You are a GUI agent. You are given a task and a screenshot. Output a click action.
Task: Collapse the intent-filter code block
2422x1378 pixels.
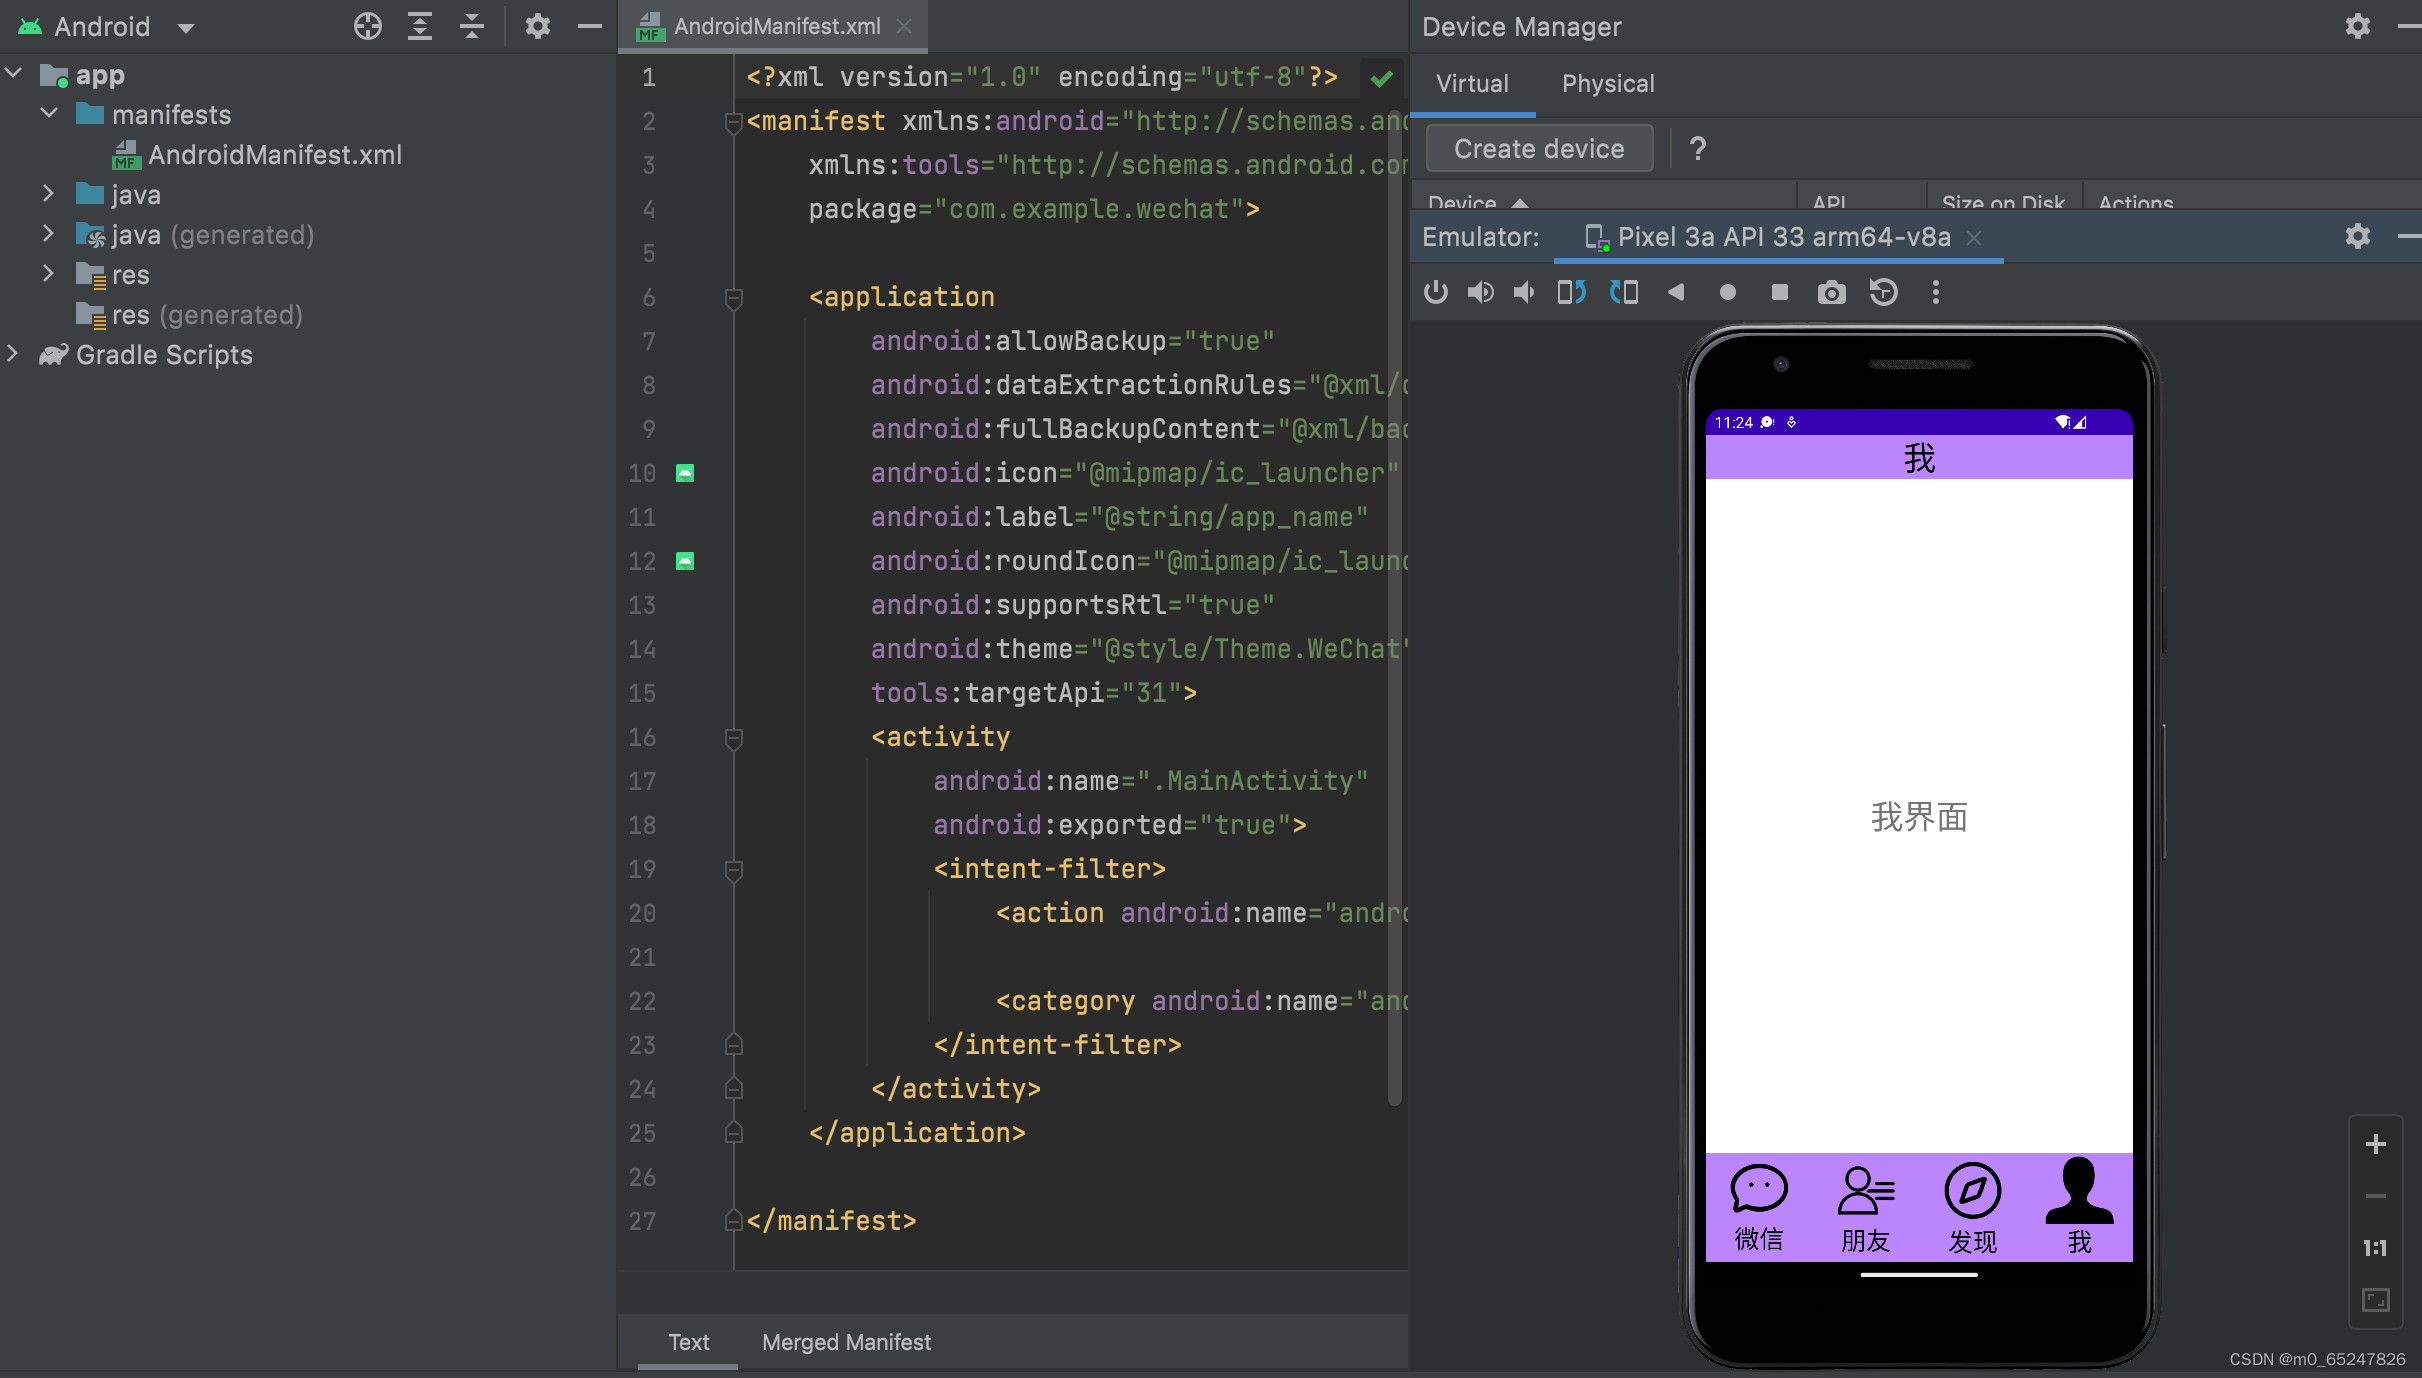tap(735, 870)
